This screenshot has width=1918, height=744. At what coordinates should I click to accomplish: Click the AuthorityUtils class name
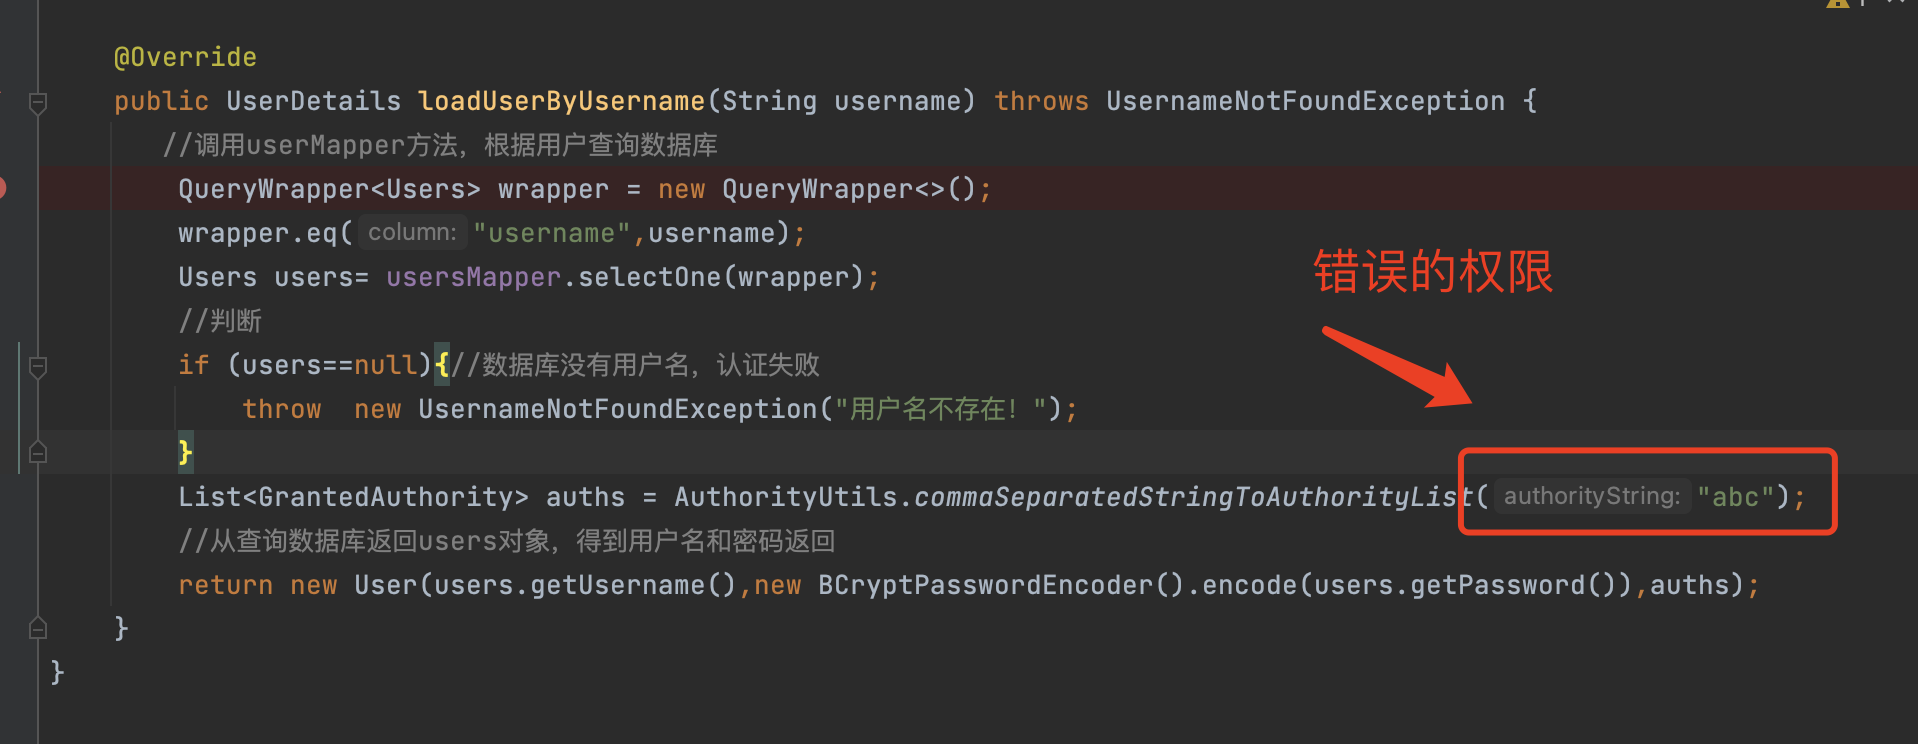point(785,497)
